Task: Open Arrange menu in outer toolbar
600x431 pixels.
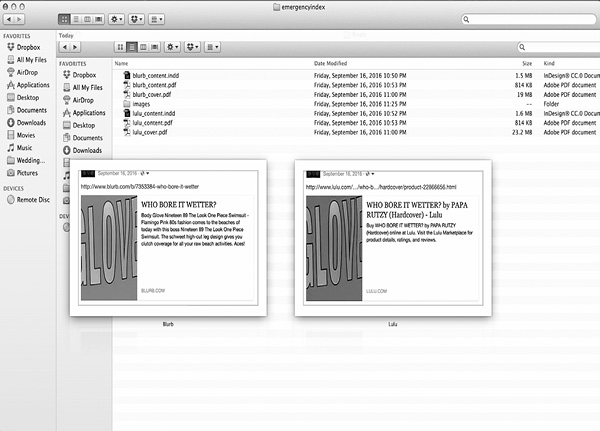Action: tap(157, 19)
